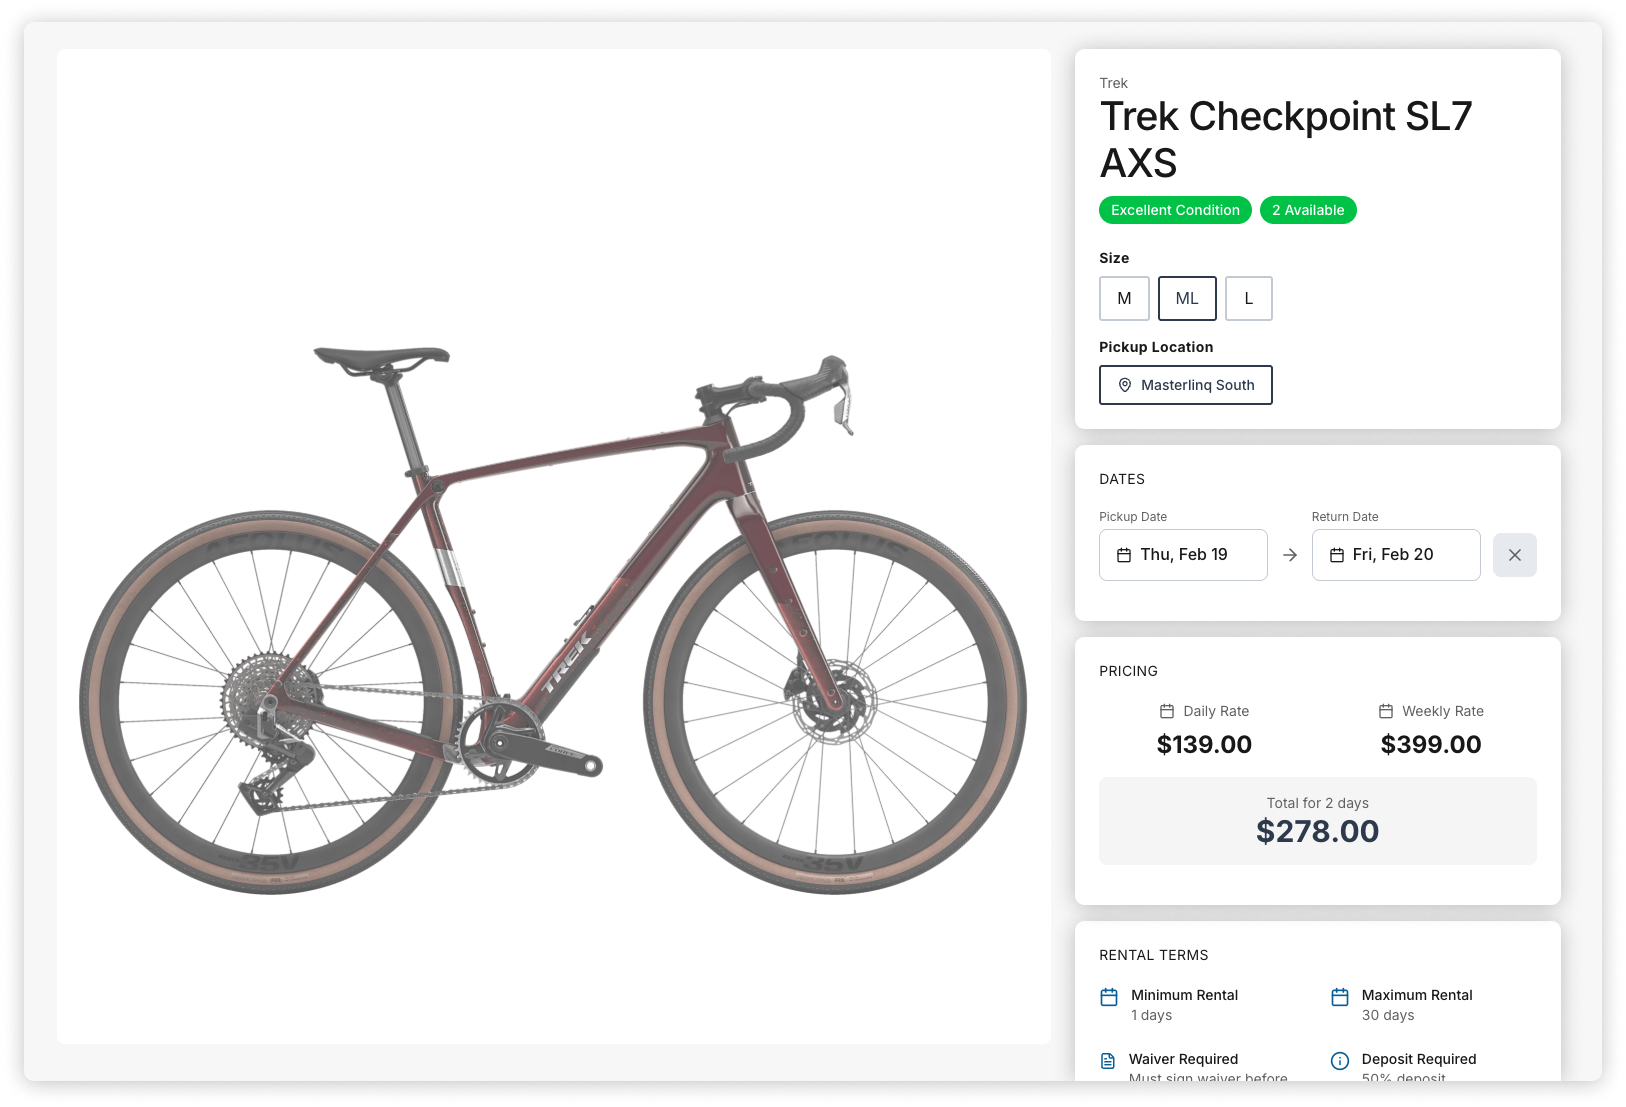
Task: Click the Excellent Condition badge
Action: (x=1175, y=210)
